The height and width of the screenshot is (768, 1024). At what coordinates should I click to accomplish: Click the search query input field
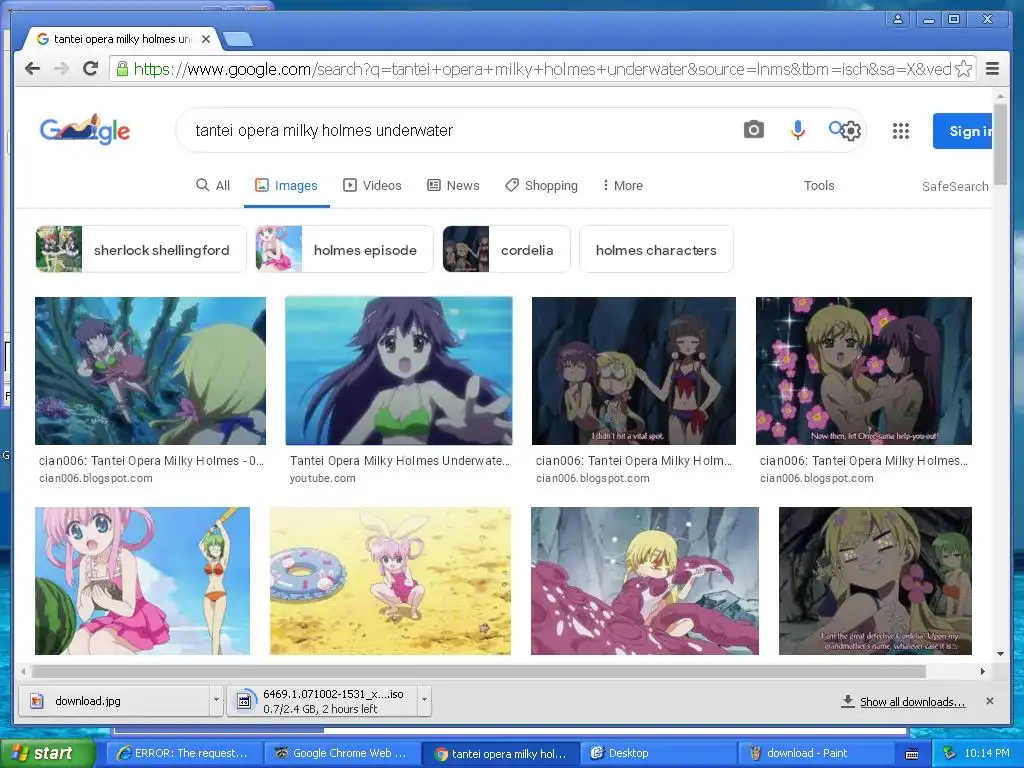coord(457,130)
